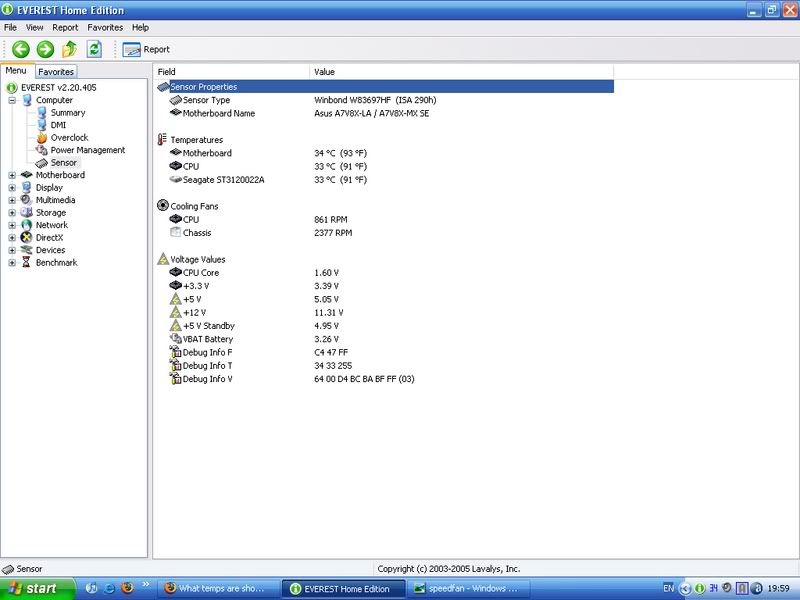
Task: Open the View menu
Action: [x=35, y=28]
